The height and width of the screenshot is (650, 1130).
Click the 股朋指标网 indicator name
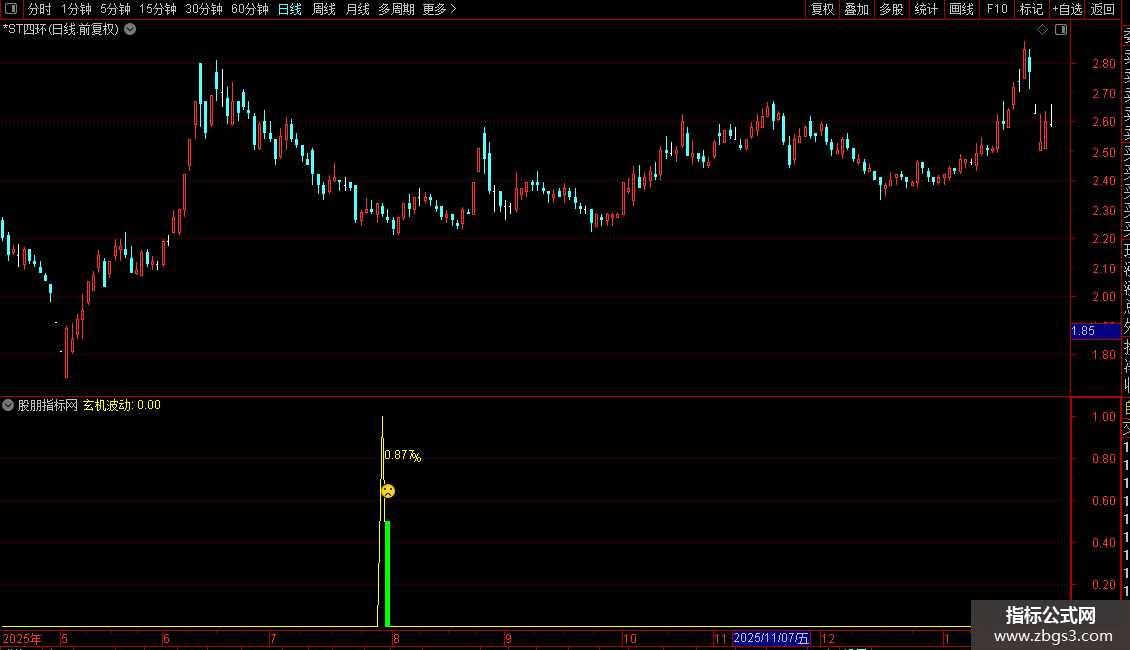tap(48, 405)
